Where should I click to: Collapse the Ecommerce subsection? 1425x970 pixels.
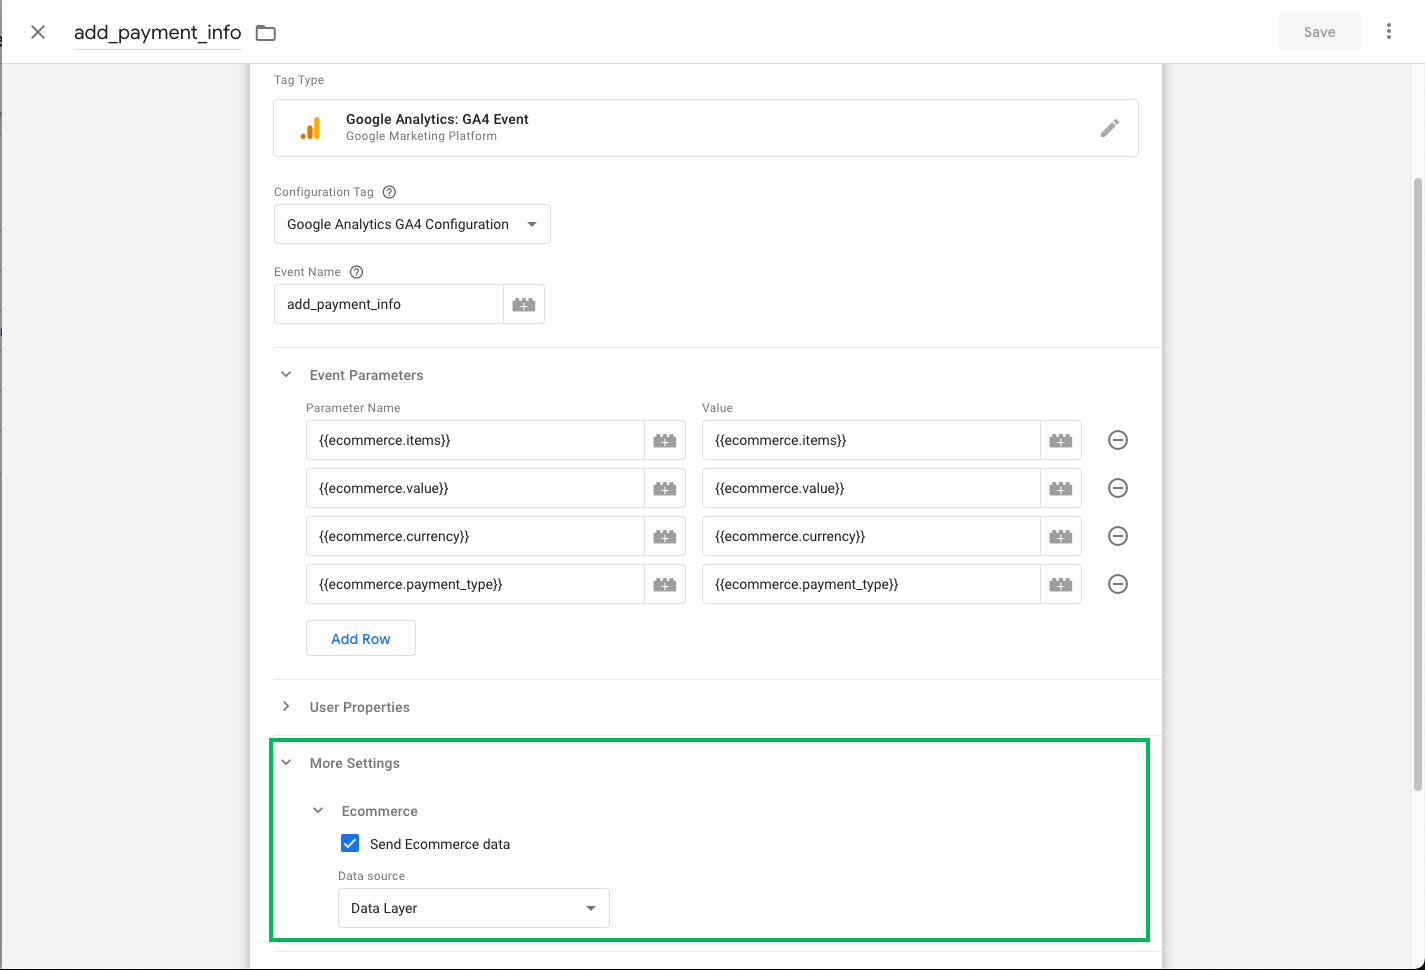318,811
